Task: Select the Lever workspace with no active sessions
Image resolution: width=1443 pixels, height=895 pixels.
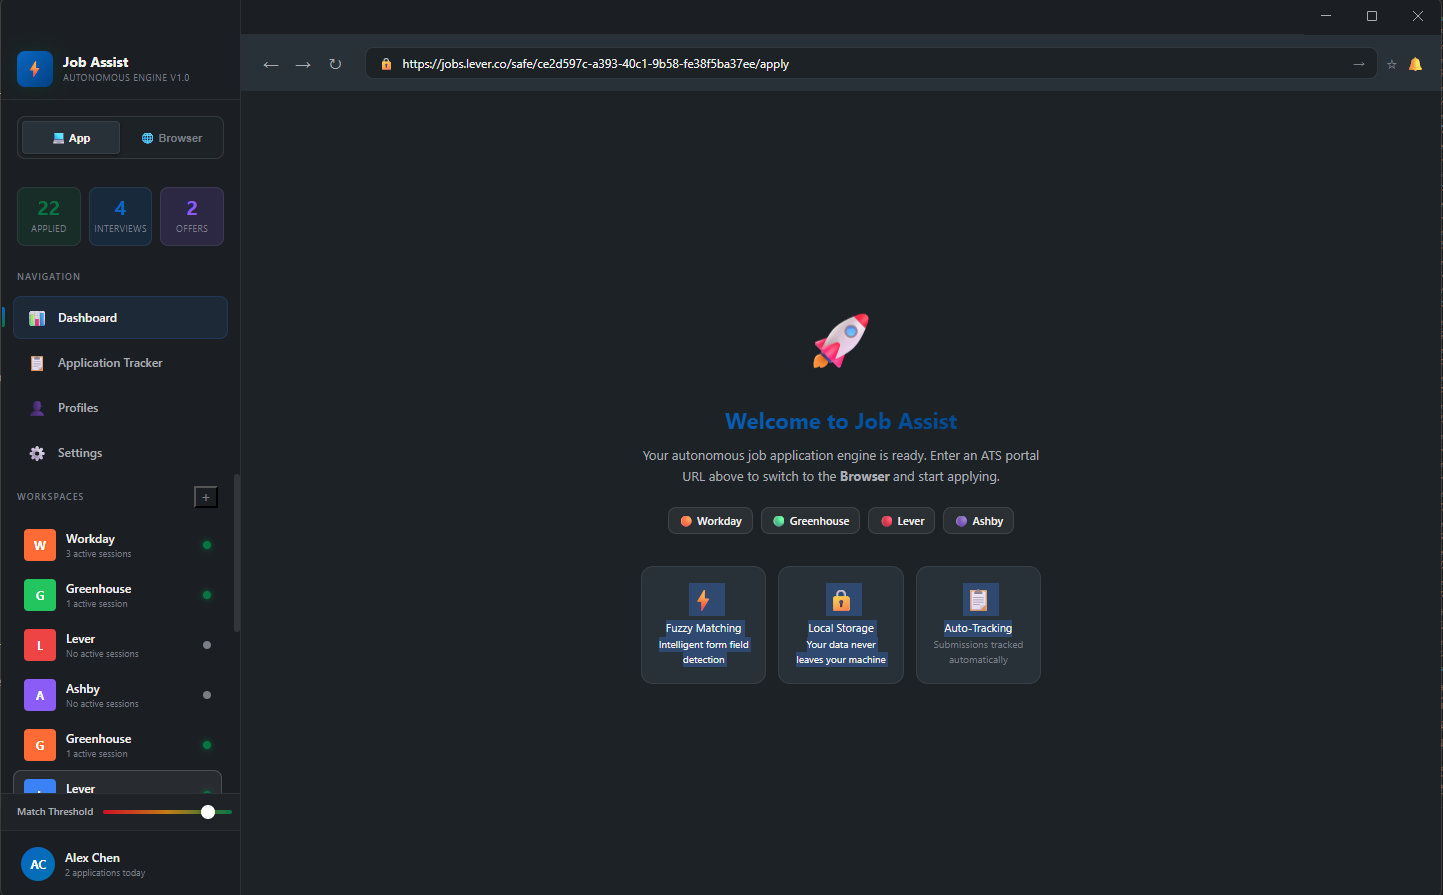Action: 117,645
